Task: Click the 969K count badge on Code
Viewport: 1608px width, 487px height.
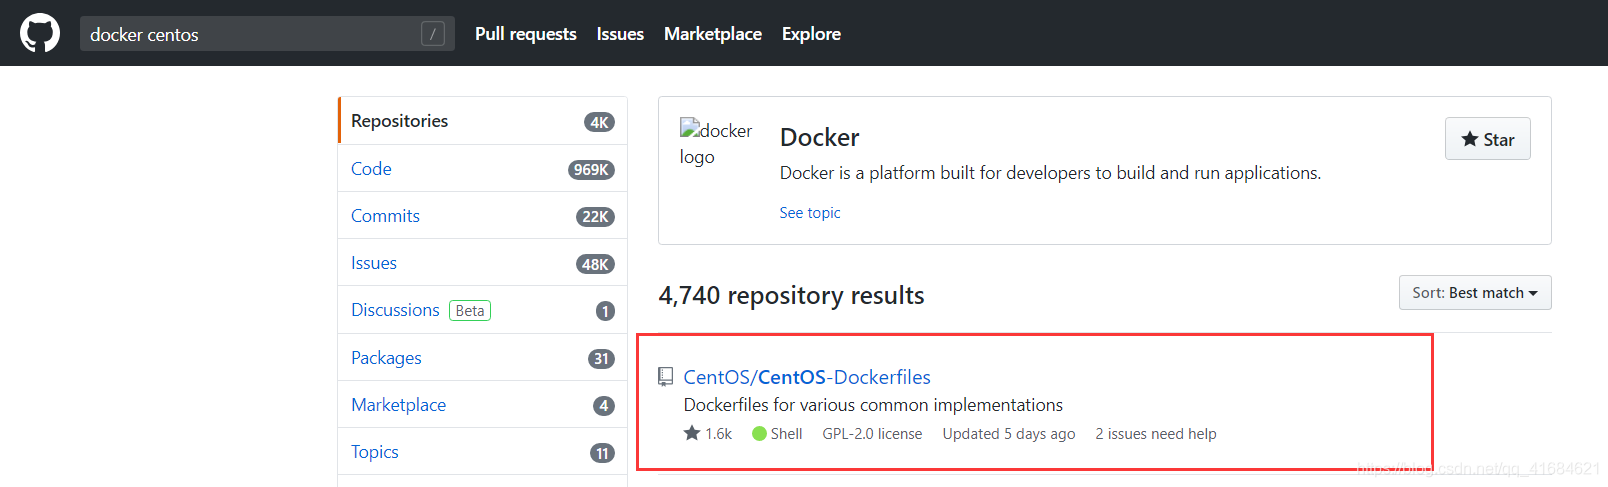Action: (x=591, y=170)
